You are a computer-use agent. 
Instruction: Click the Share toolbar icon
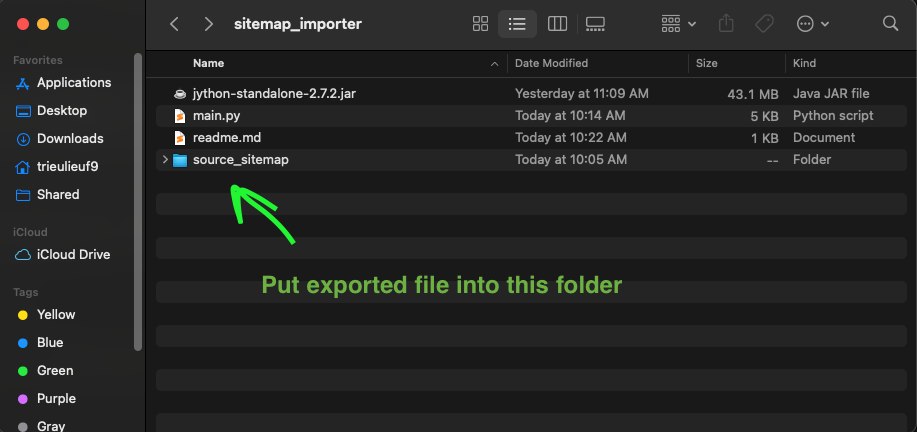point(726,23)
